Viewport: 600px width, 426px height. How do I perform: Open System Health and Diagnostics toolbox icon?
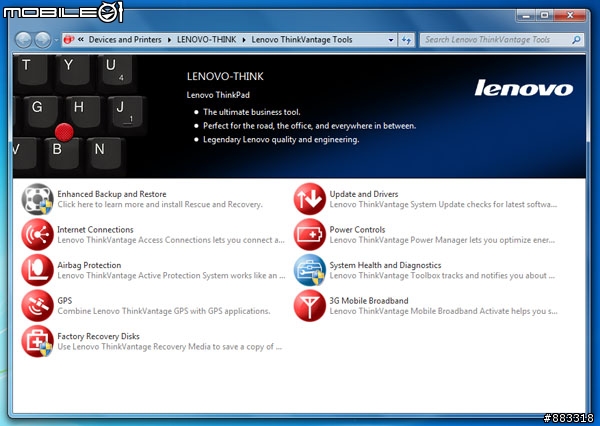click(x=310, y=270)
